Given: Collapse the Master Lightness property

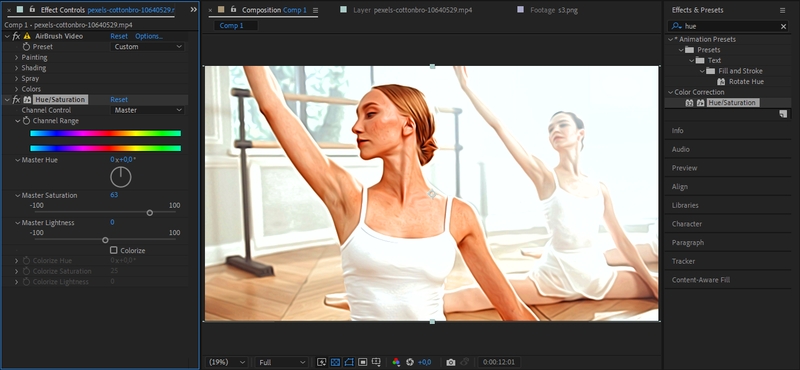Looking at the screenshot, I should (17, 223).
